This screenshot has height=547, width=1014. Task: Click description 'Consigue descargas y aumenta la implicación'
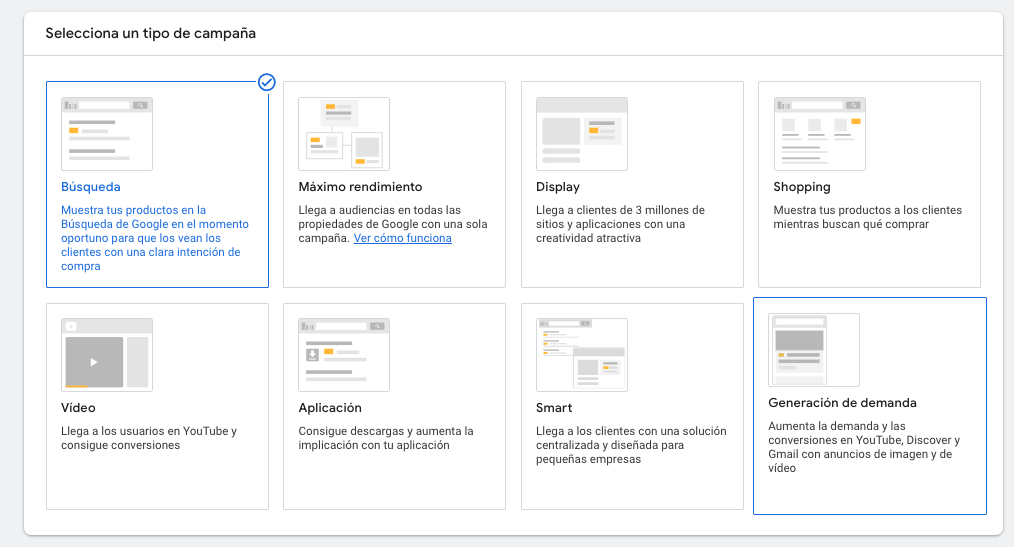tap(386, 438)
